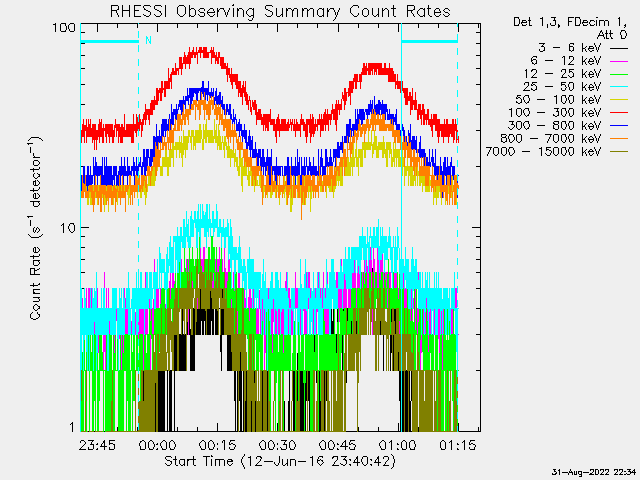Click the dashed cyan vertical line near 01:15
The image size is (640, 480).
point(458,227)
